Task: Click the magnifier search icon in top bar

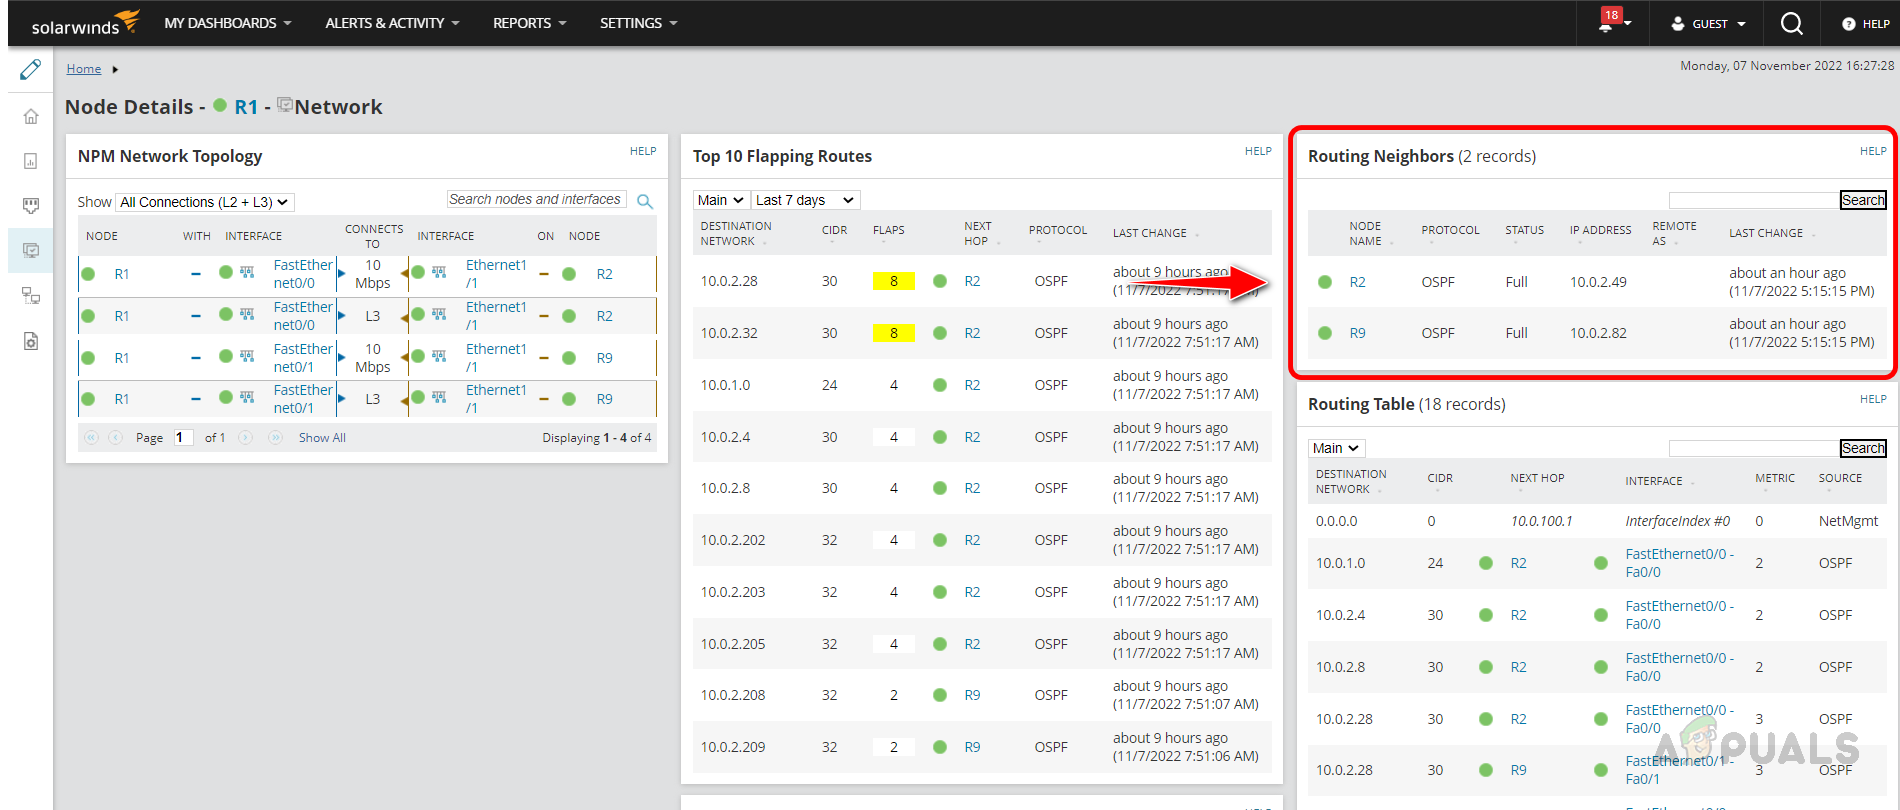Action: (1791, 24)
